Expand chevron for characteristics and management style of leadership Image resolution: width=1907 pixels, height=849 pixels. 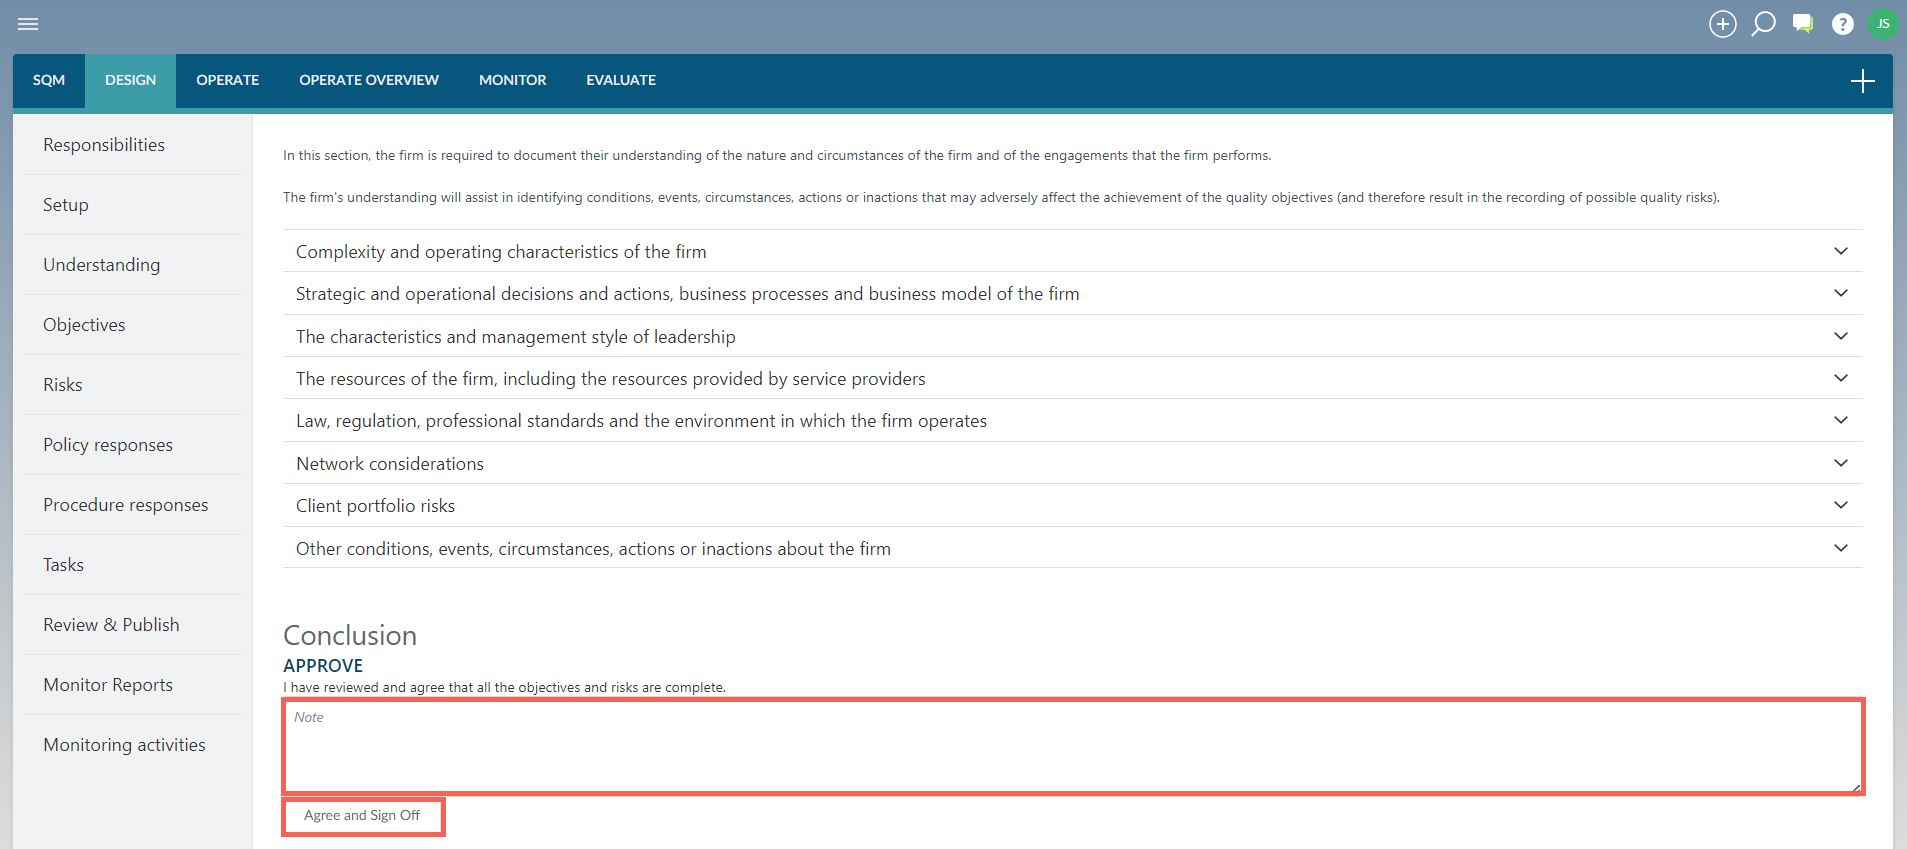click(x=1840, y=336)
